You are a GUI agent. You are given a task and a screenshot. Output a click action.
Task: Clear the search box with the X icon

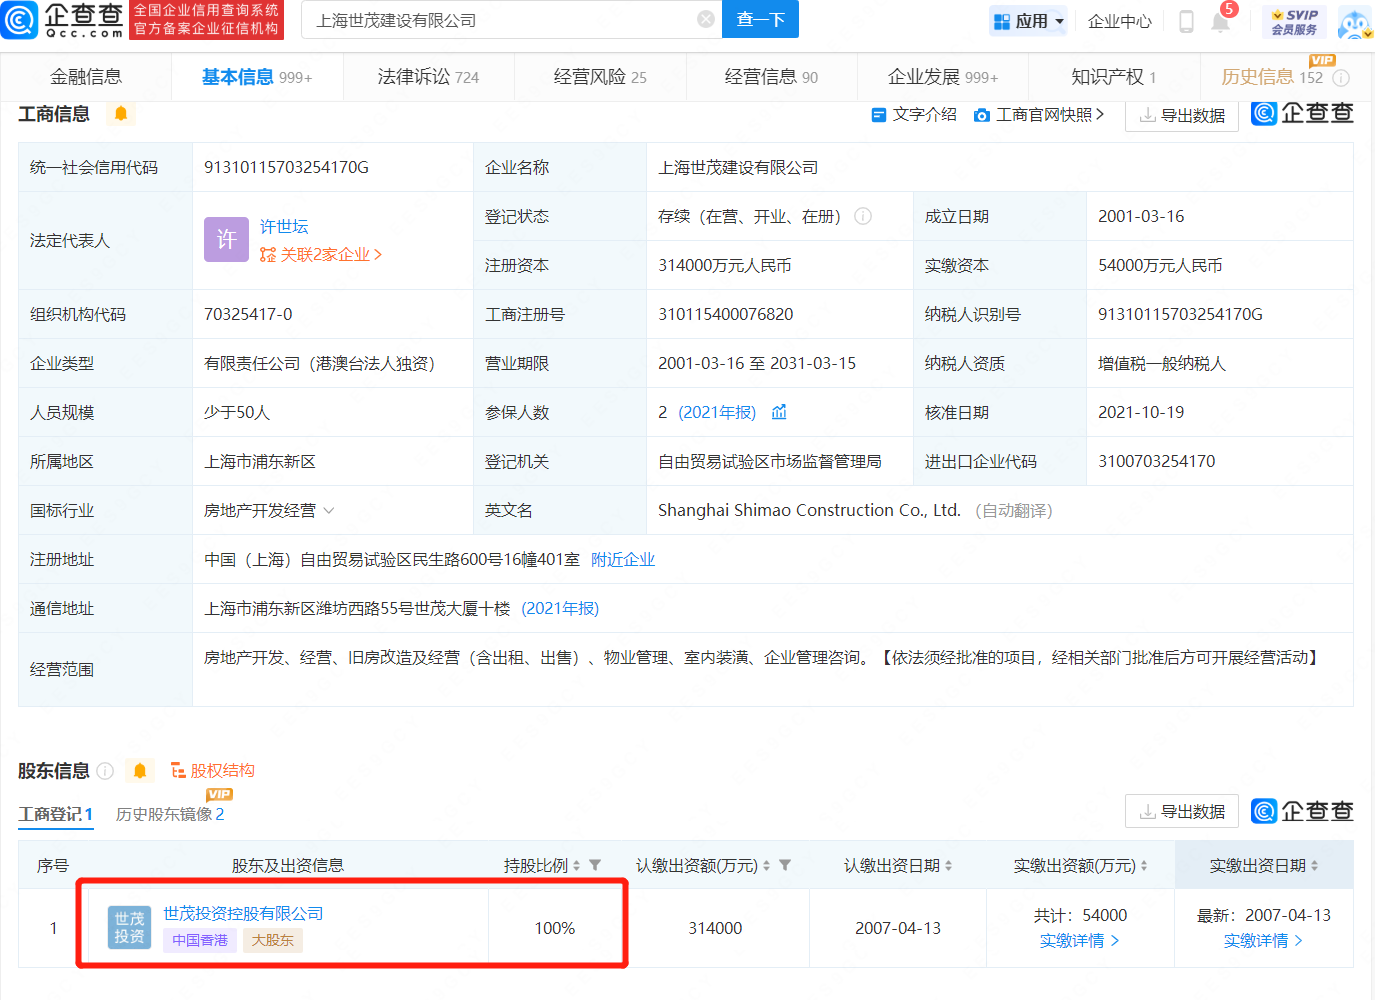706,20
